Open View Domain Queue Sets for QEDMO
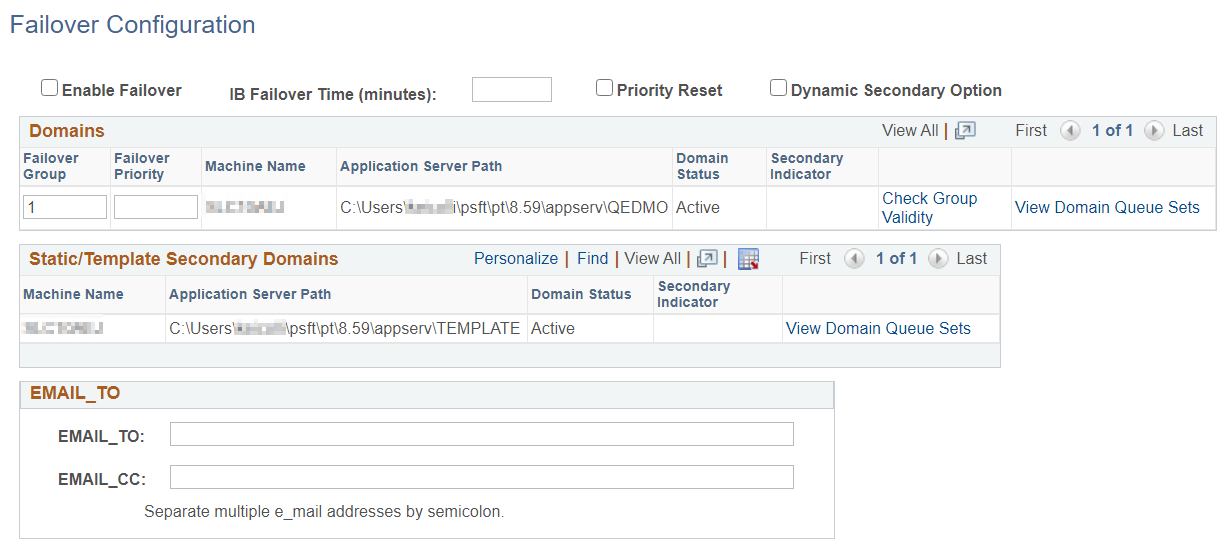 [1107, 208]
